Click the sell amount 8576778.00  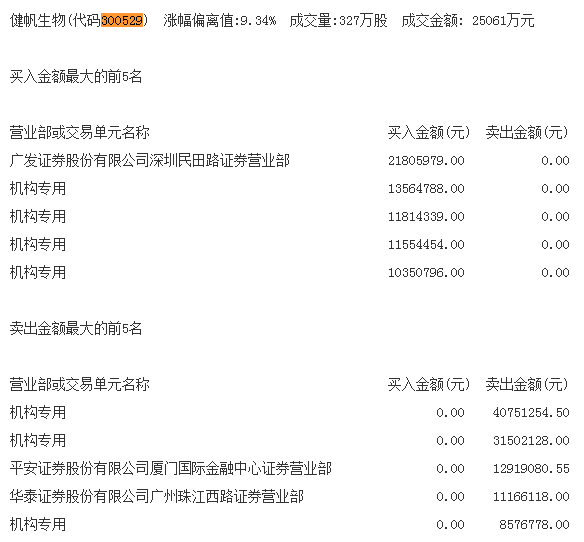pyautogui.click(x=534, y=524)
